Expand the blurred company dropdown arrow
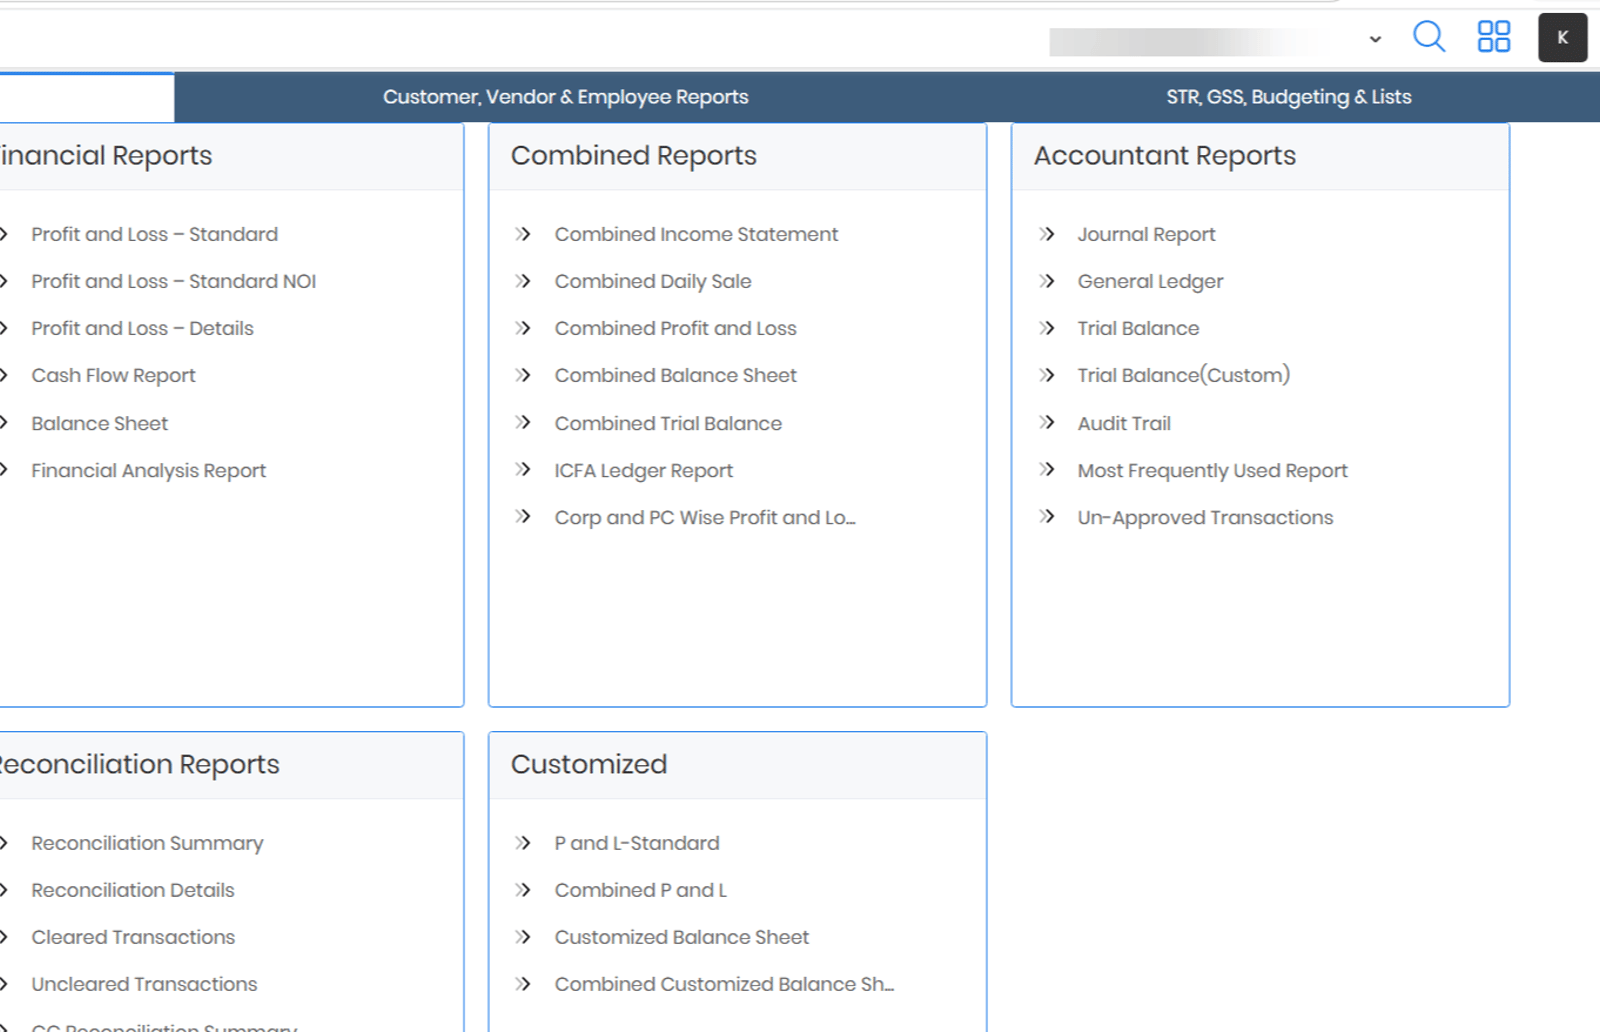 pyautogui.click(x=1375, y=39)
